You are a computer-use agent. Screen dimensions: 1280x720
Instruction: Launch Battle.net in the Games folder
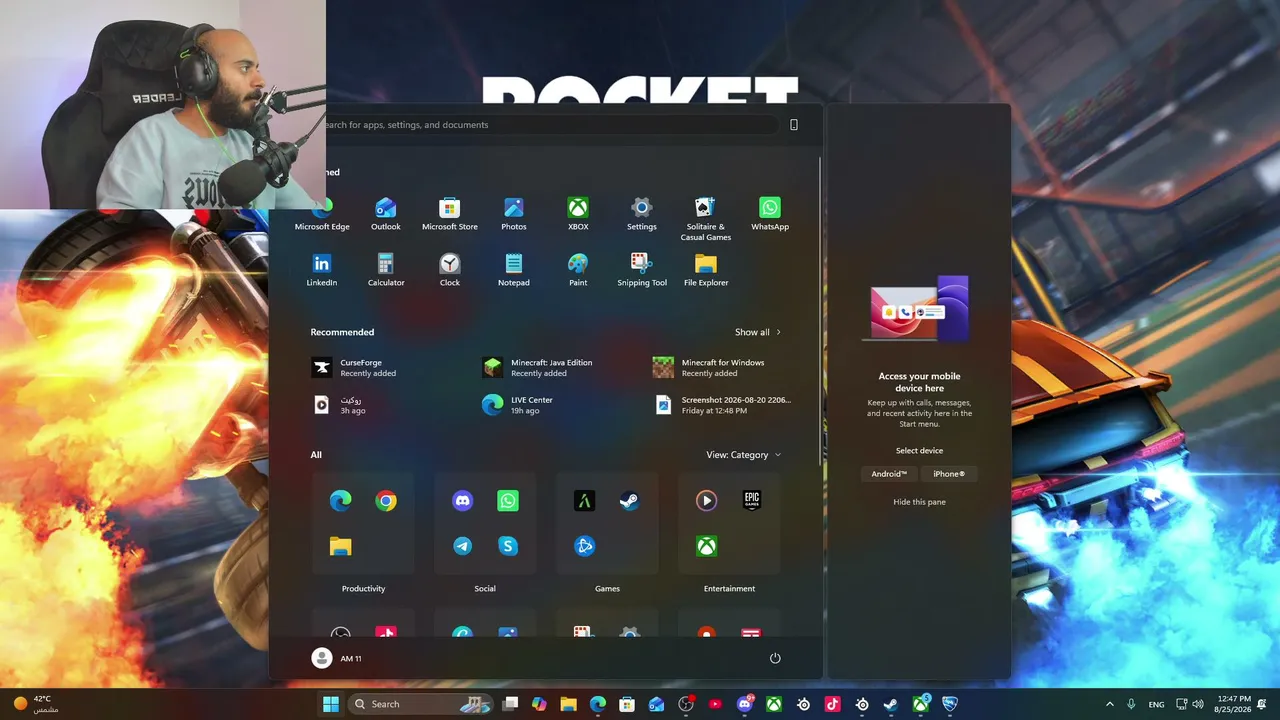click(x=585, y=546)
